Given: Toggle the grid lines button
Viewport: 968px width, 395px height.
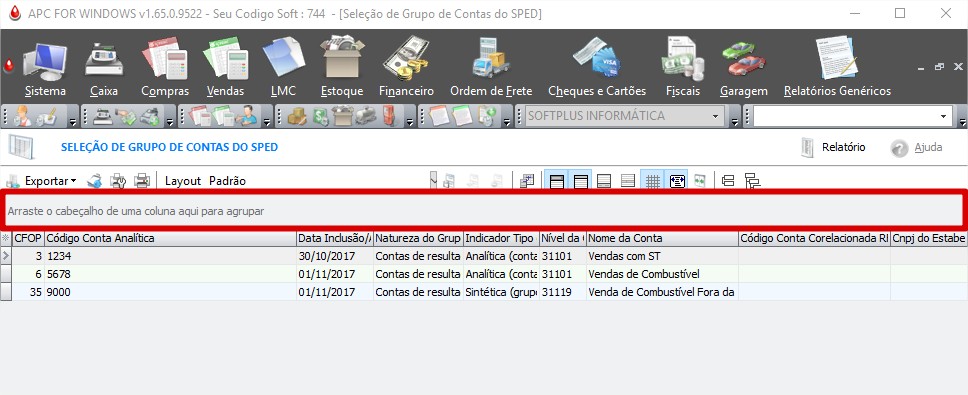Looking at the screenshot, I should pyautogui.click(x=653, y=181).
